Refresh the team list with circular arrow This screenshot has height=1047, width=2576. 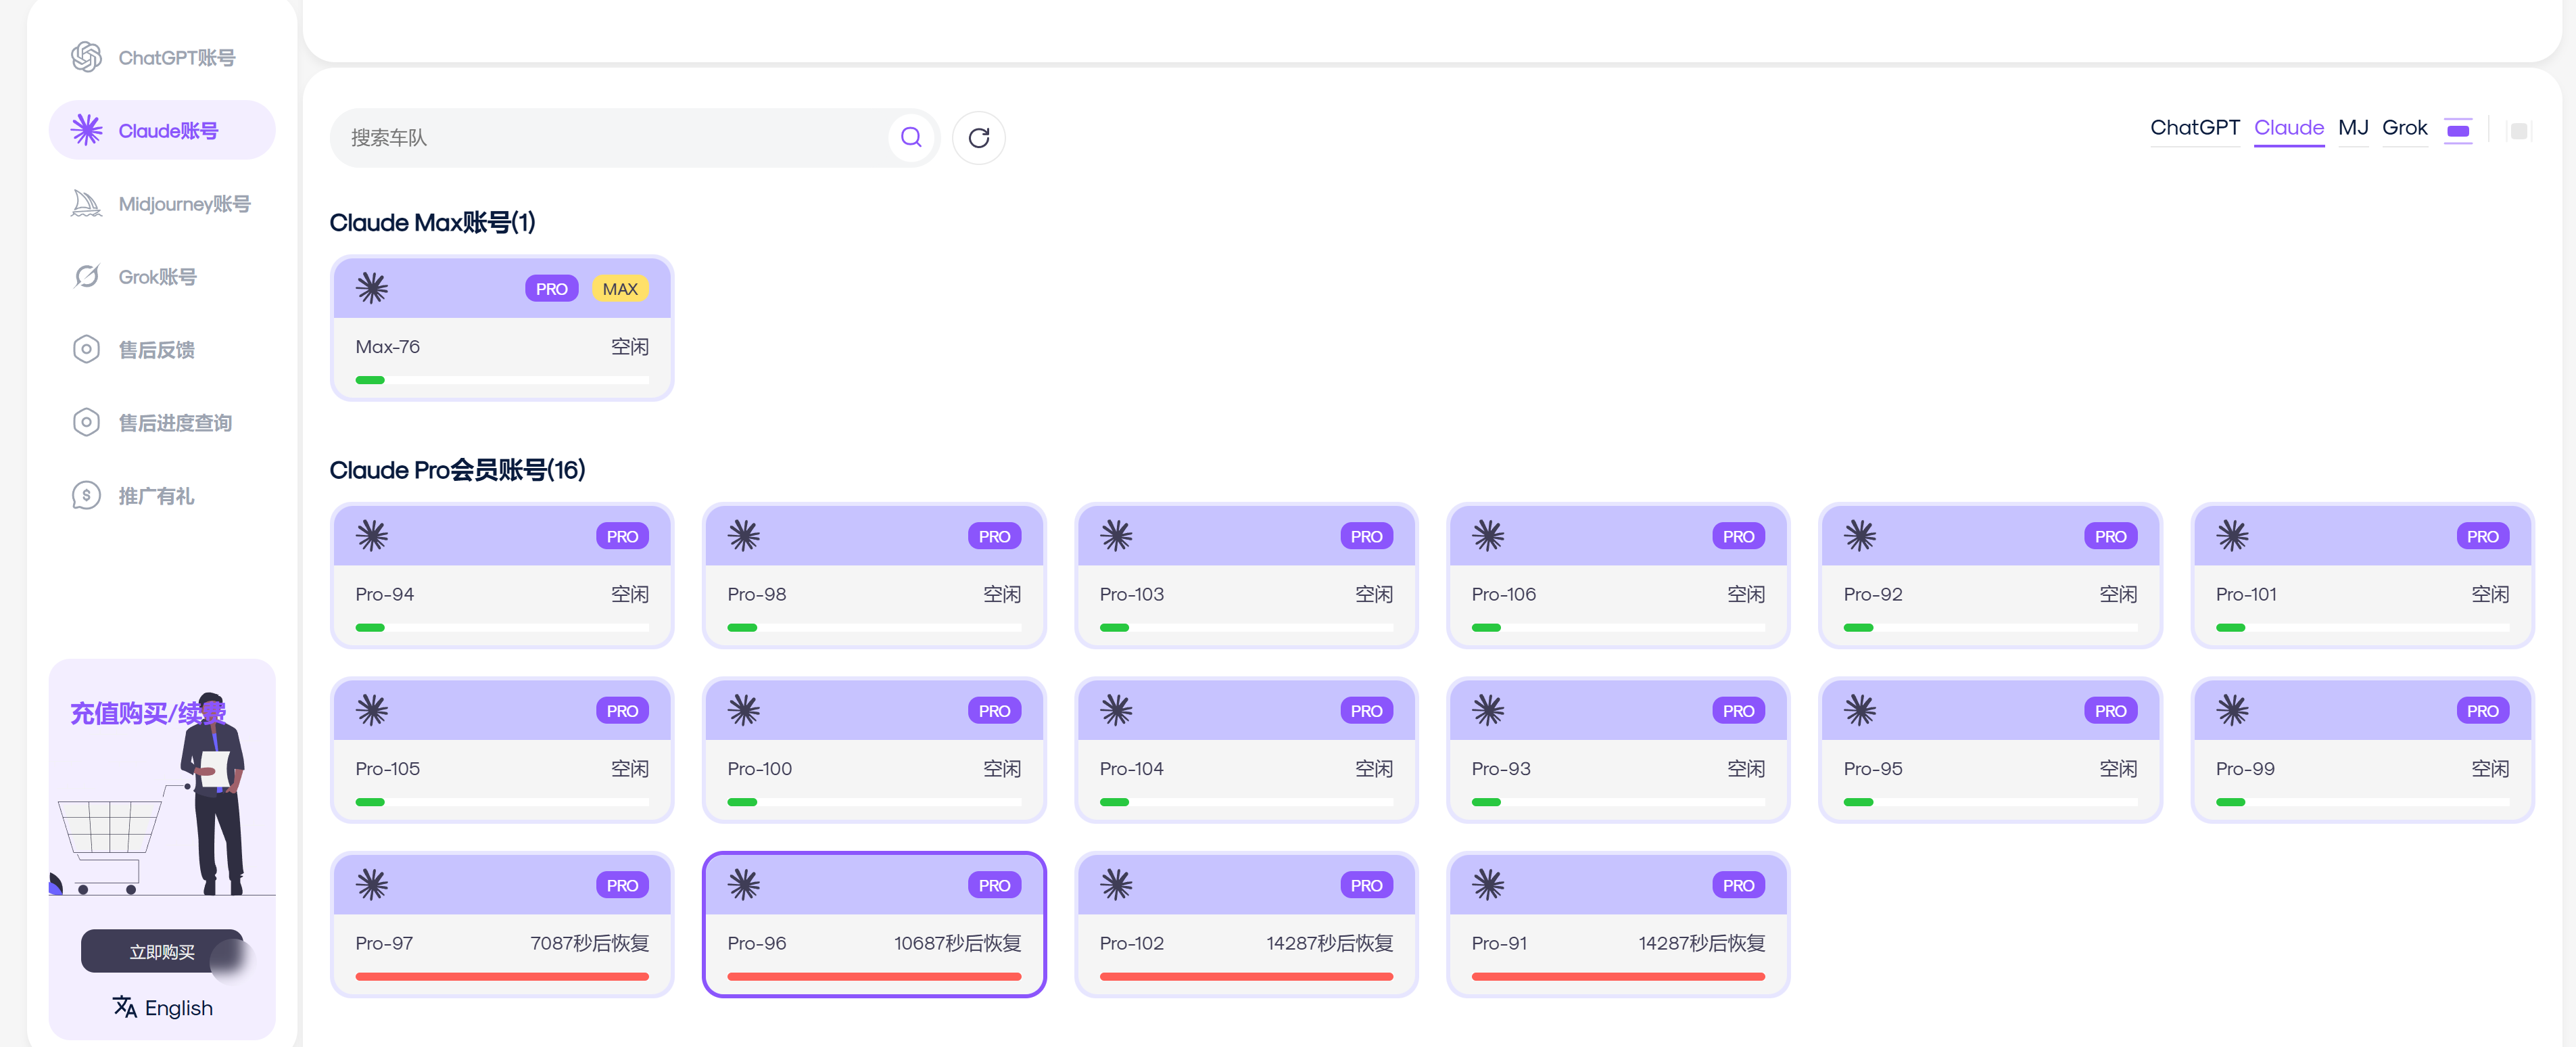[979, 138]
